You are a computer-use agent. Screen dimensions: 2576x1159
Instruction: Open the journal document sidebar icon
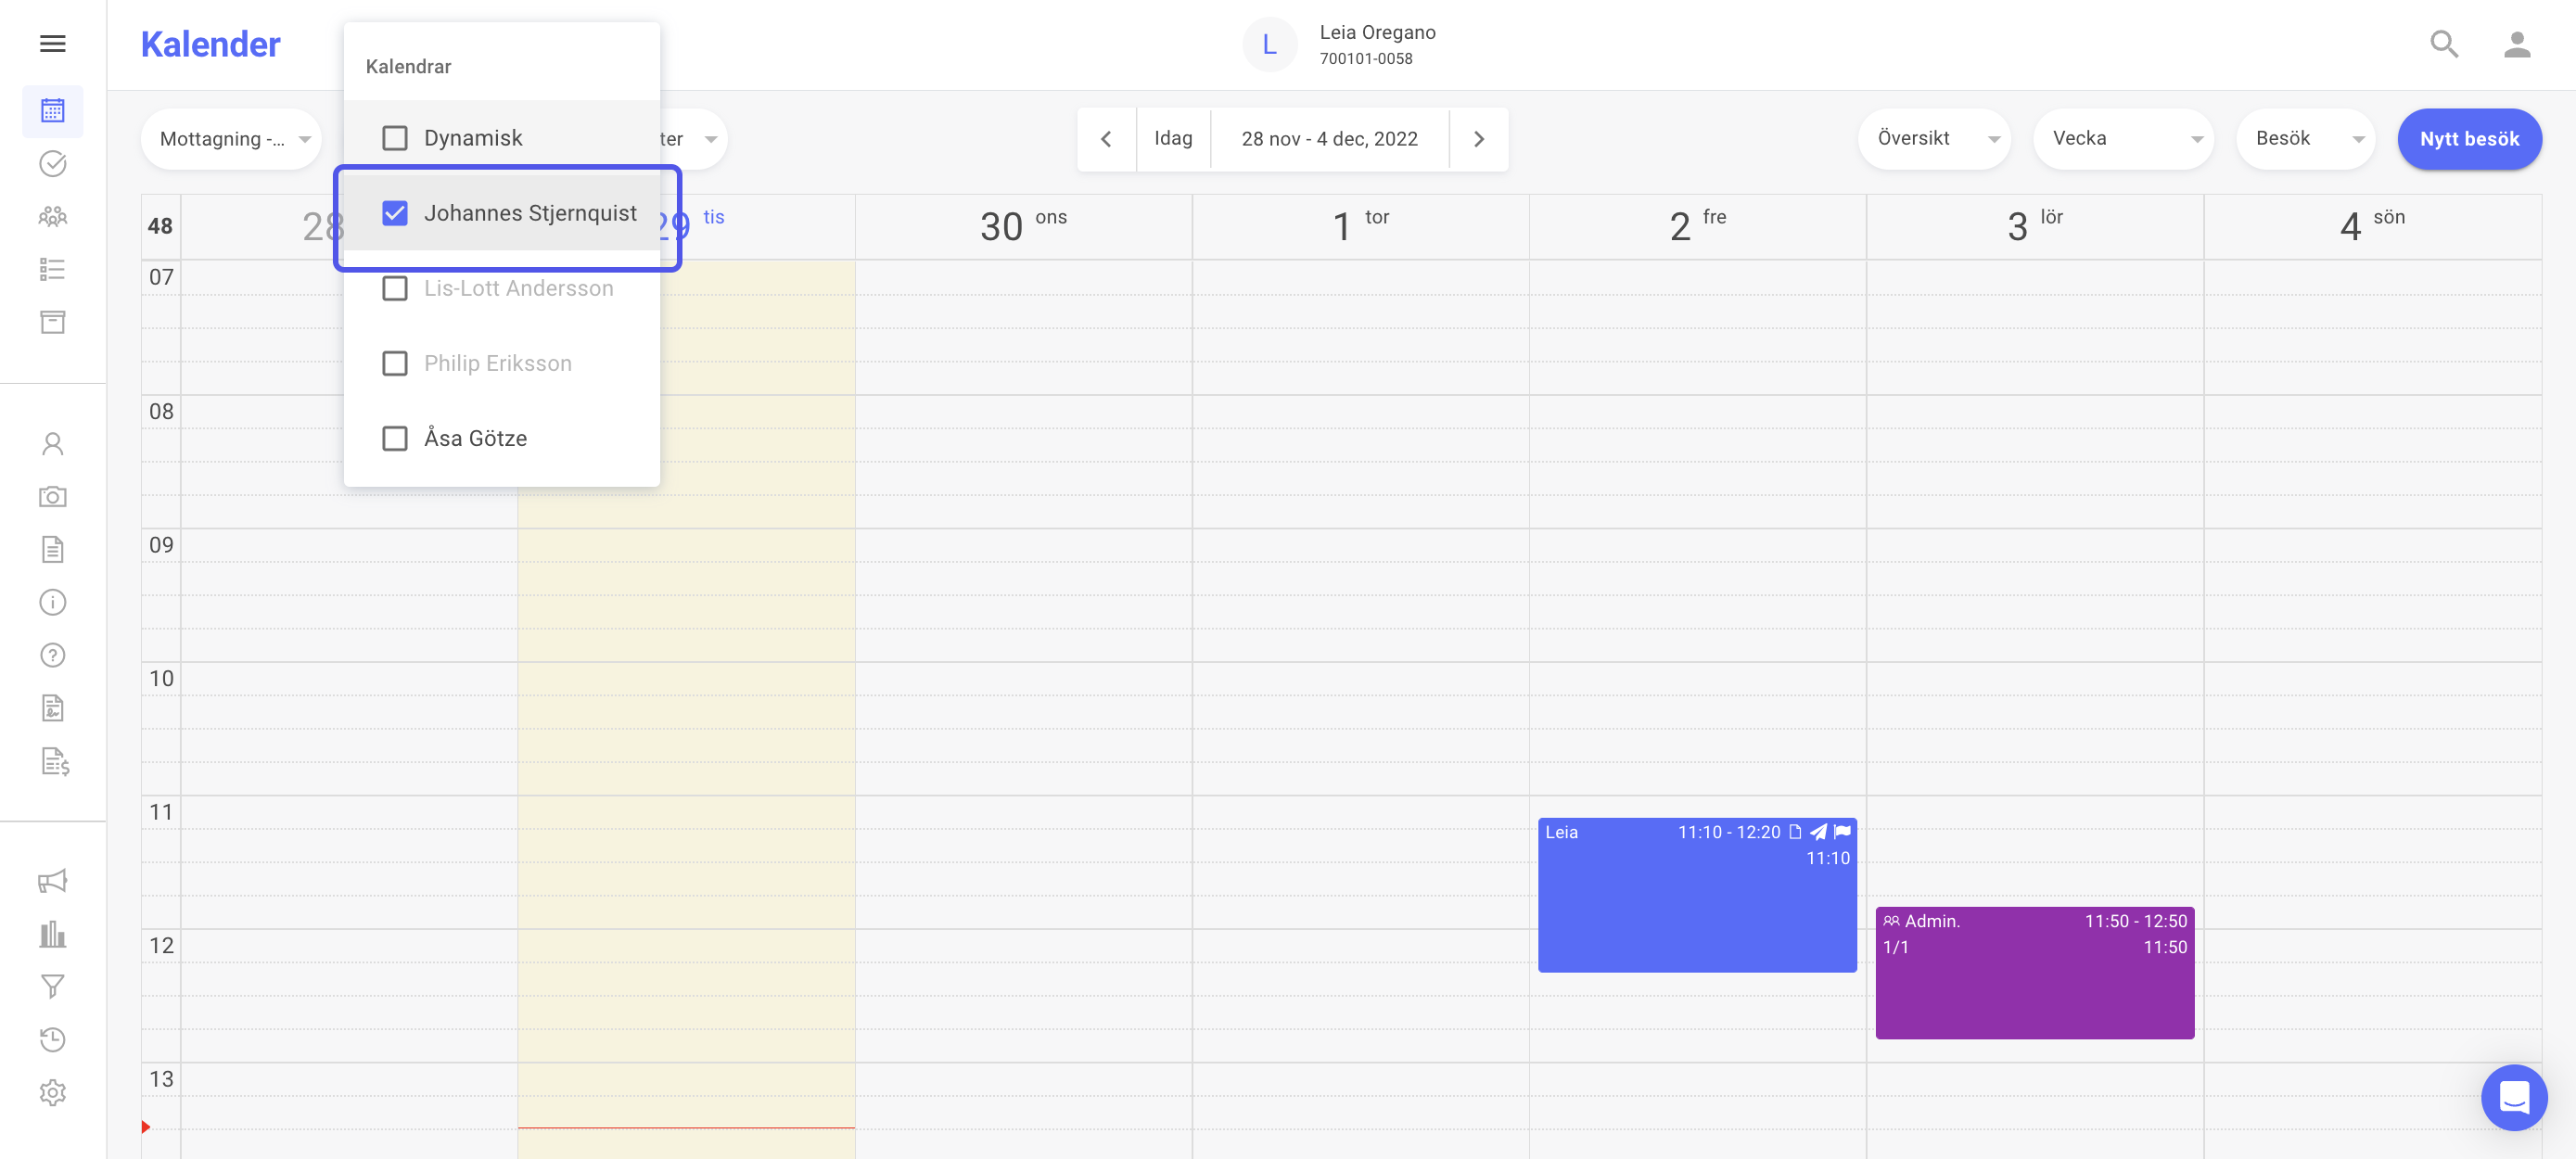click(53, 549)
